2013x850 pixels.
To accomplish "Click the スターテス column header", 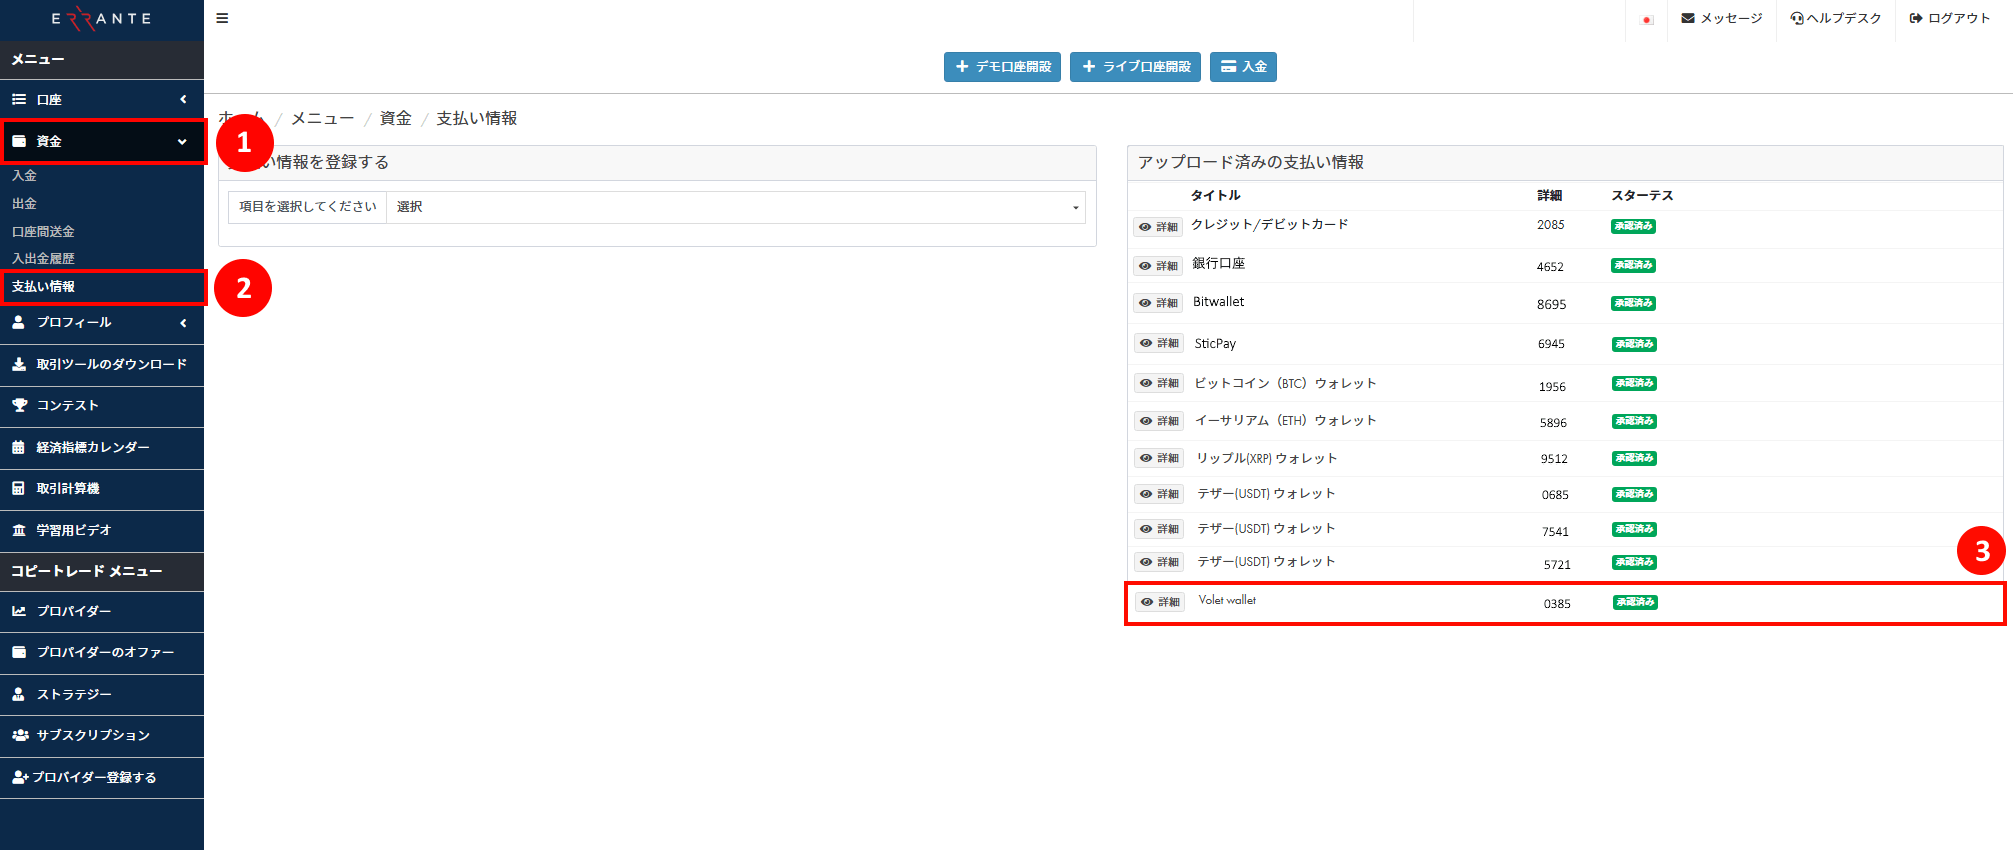I will pos(1642,195).
